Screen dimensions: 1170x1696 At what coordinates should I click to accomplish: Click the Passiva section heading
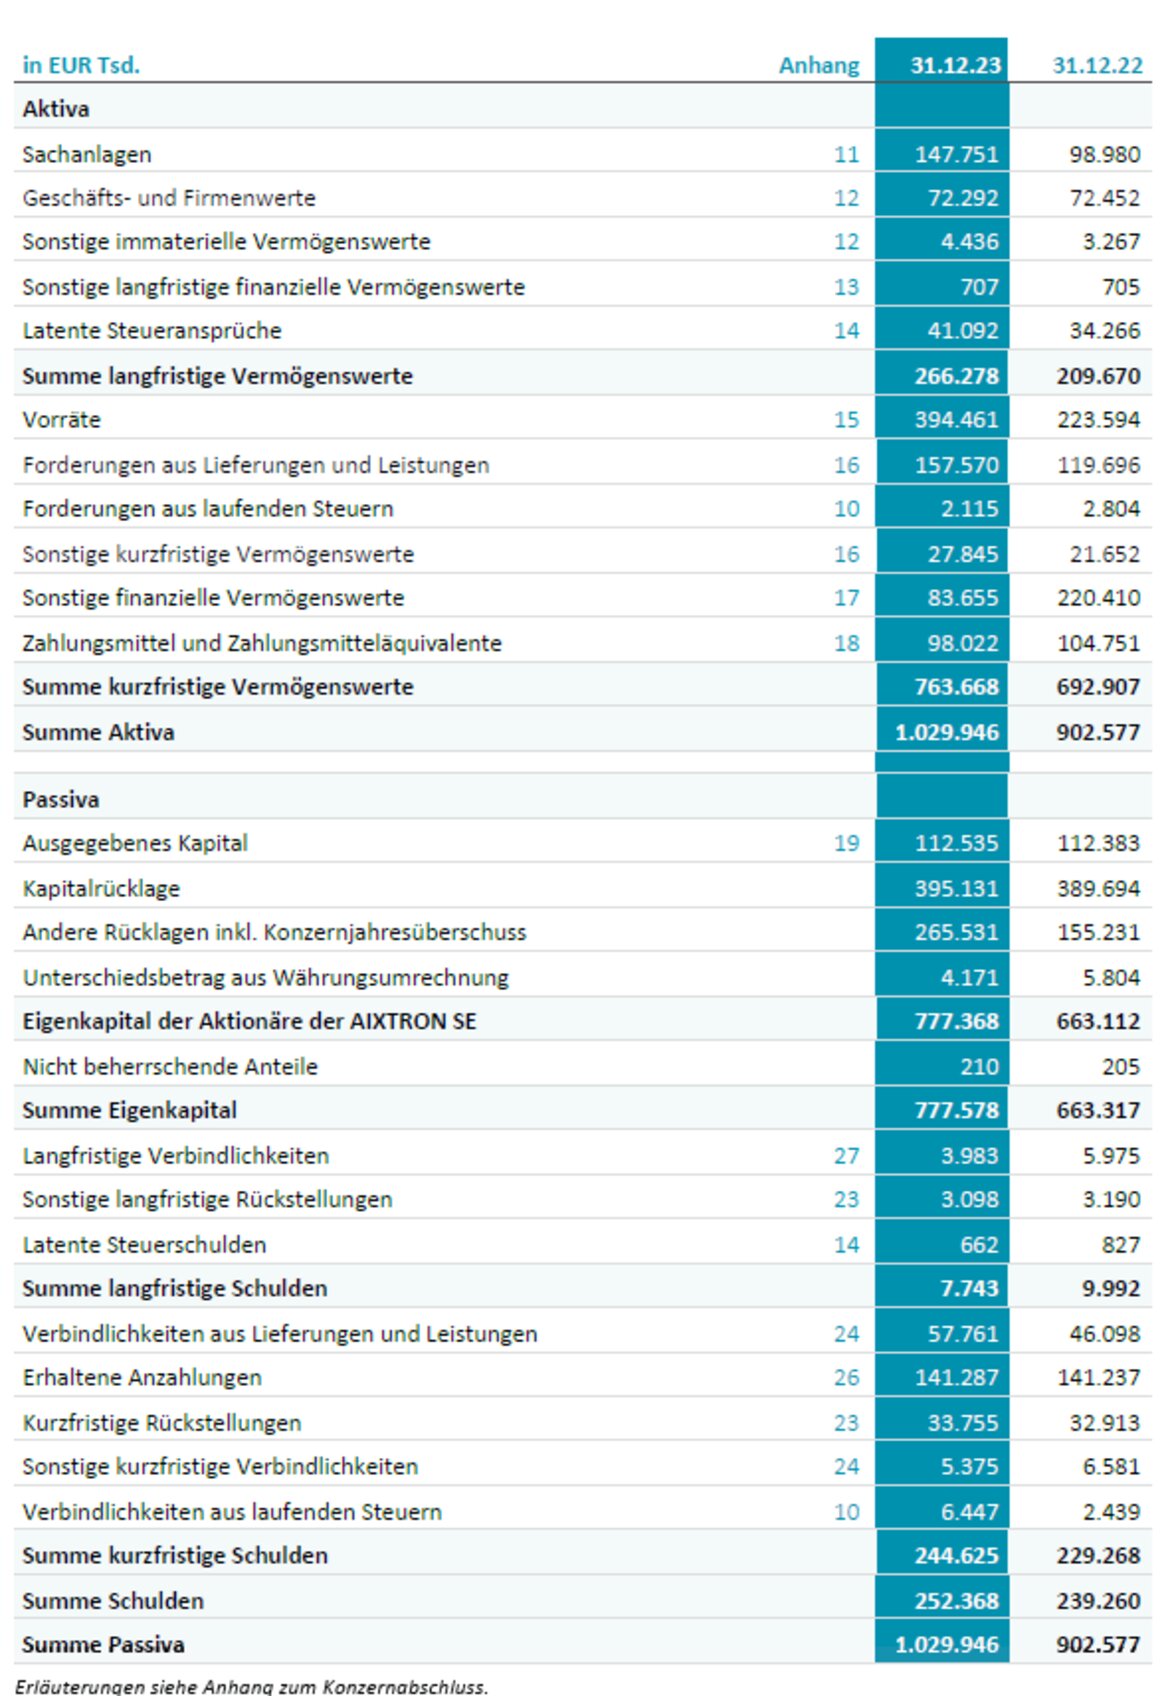pyautogui.click(x=61, y=800)
